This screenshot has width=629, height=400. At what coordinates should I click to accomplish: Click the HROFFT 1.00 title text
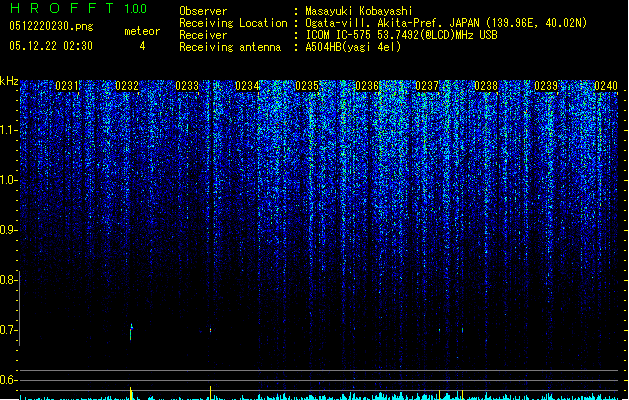coord(78,8)
